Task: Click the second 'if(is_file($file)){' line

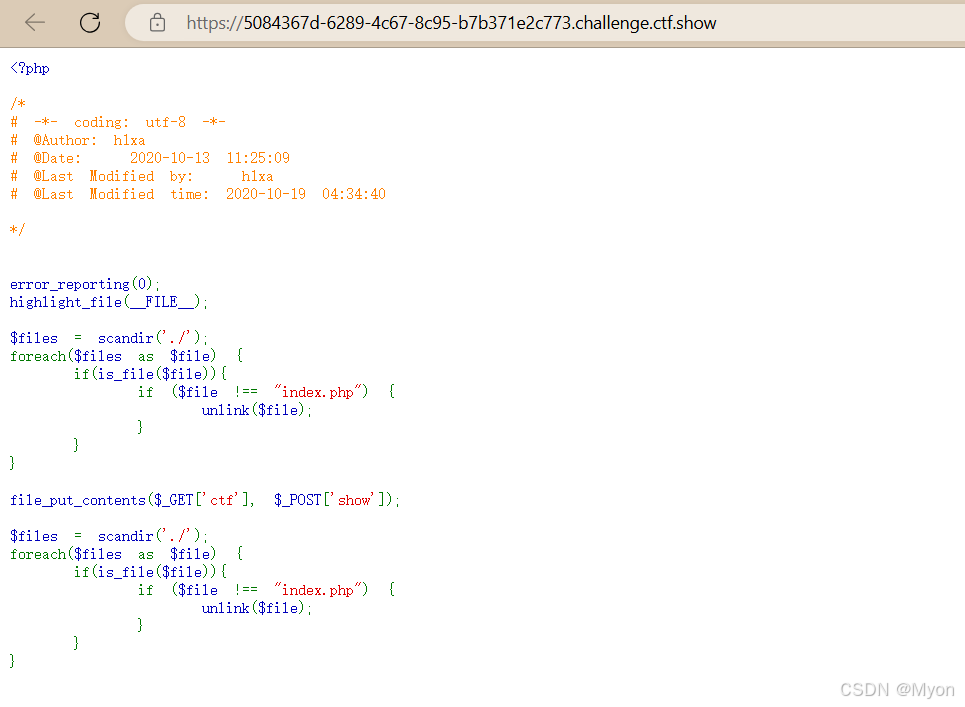Action: 150,572
